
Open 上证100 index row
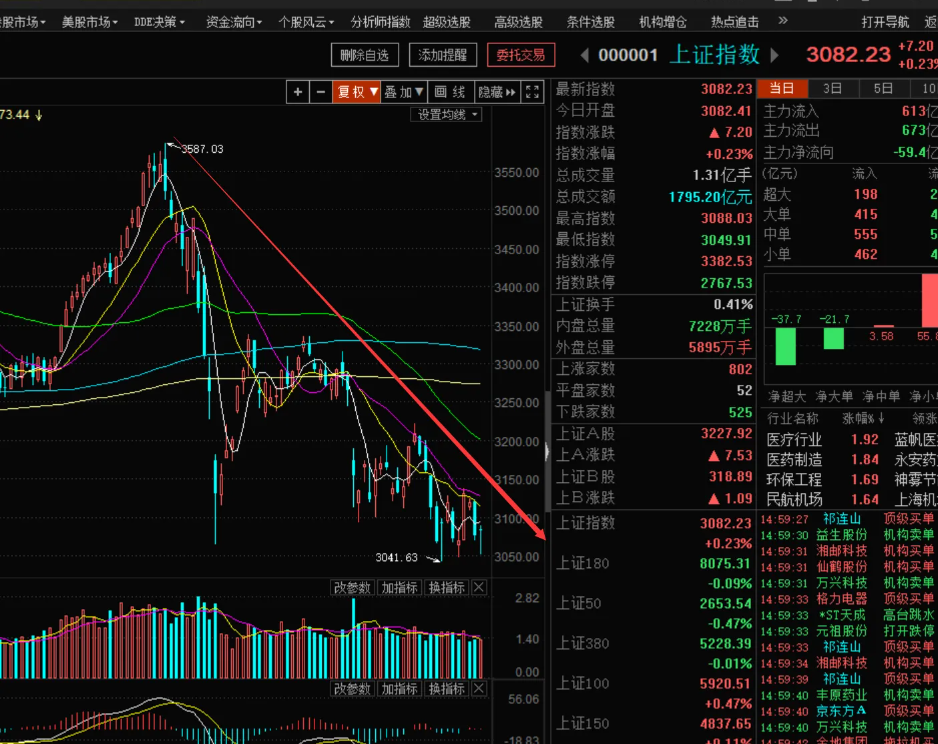click(x=654, y=693)
